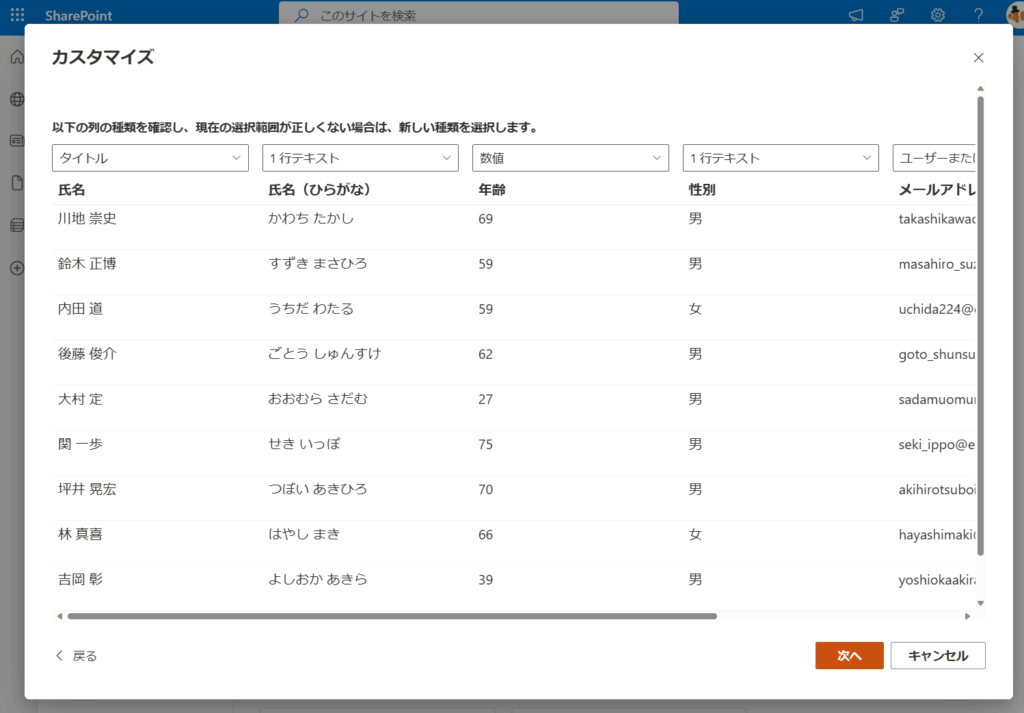Click the キャンセル button
The height and width of the screenshot is (713, 1024).
[x=938, y=656]
